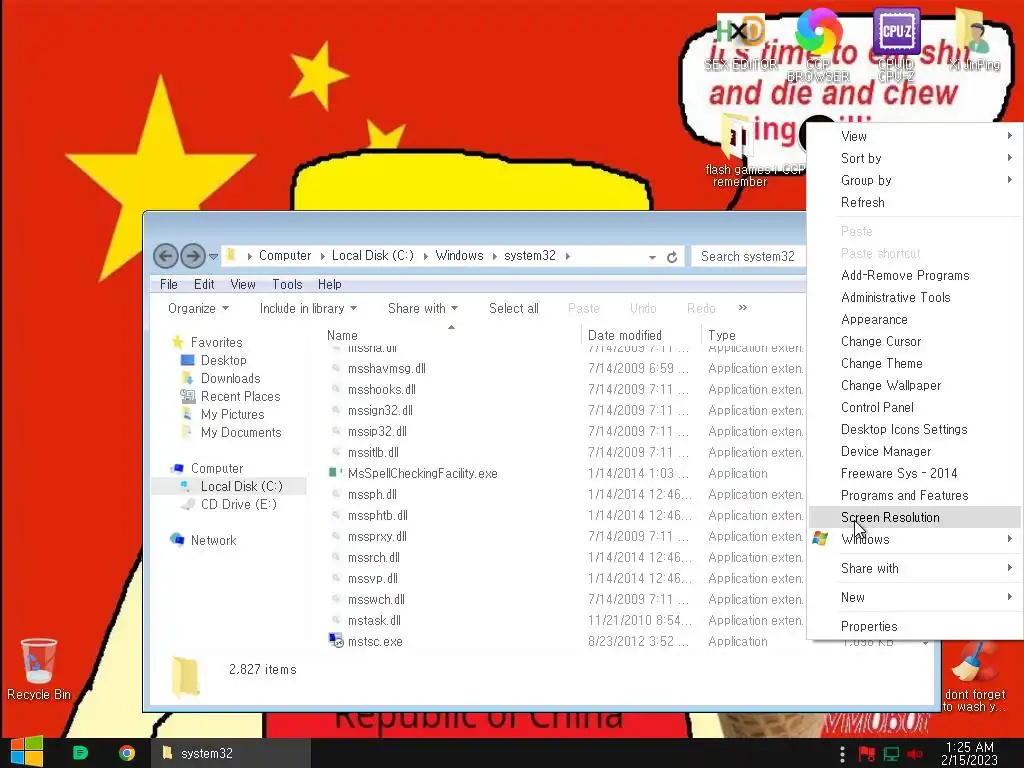1024x768 pixels.
Task: Select Desktop in Favorites
Action: (x=223, y=360)
